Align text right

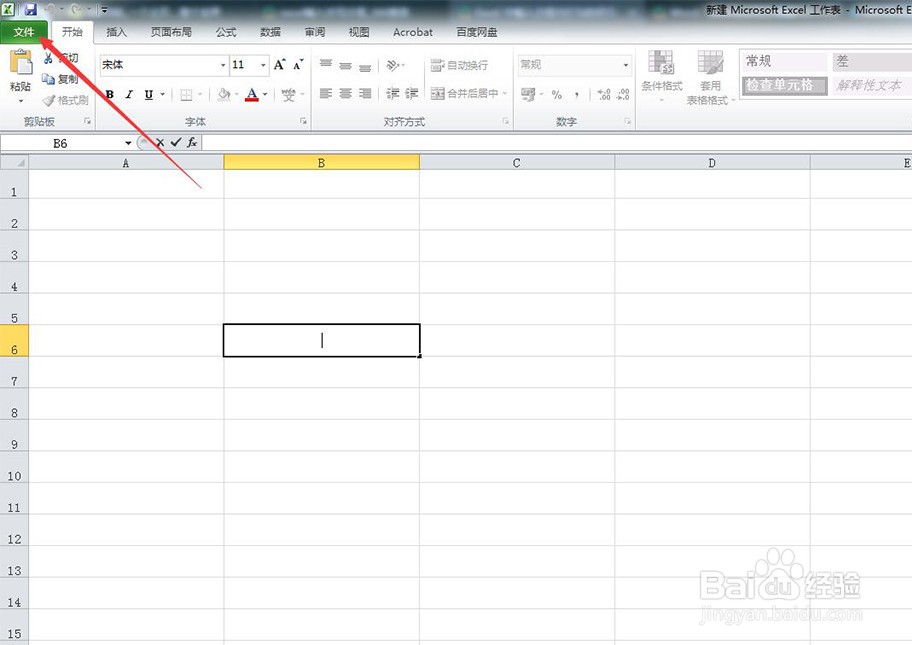[365, 94]
